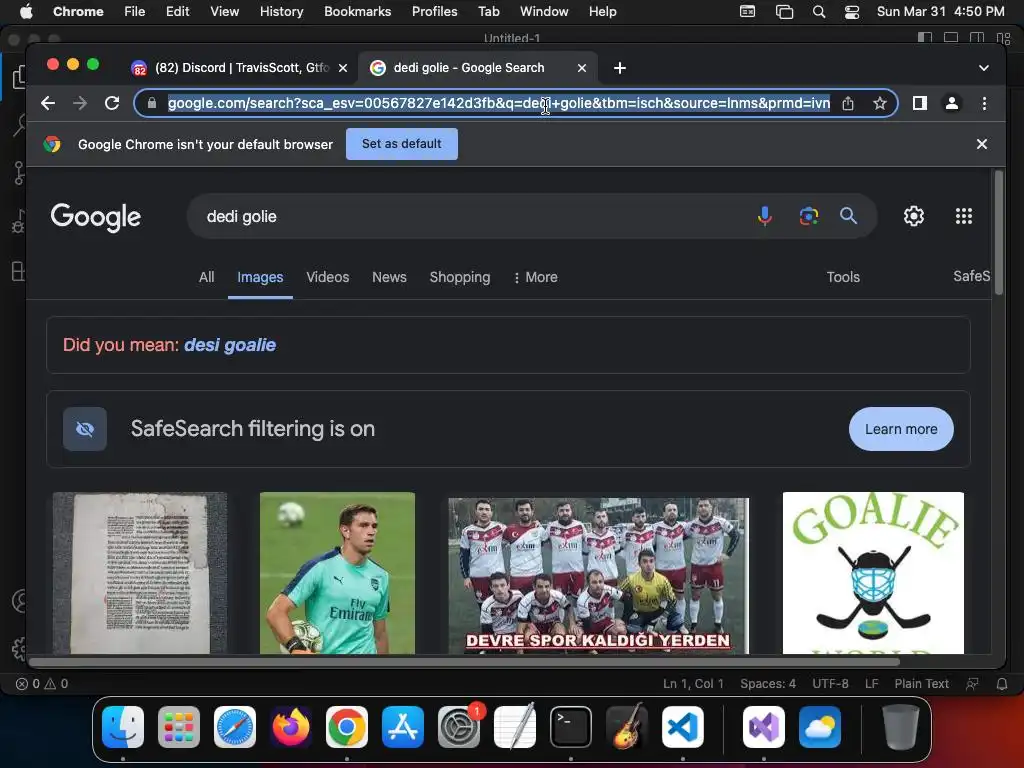Open the History menu
The height and width of the screenshot is (768, 1024).
tap(281, 12)
